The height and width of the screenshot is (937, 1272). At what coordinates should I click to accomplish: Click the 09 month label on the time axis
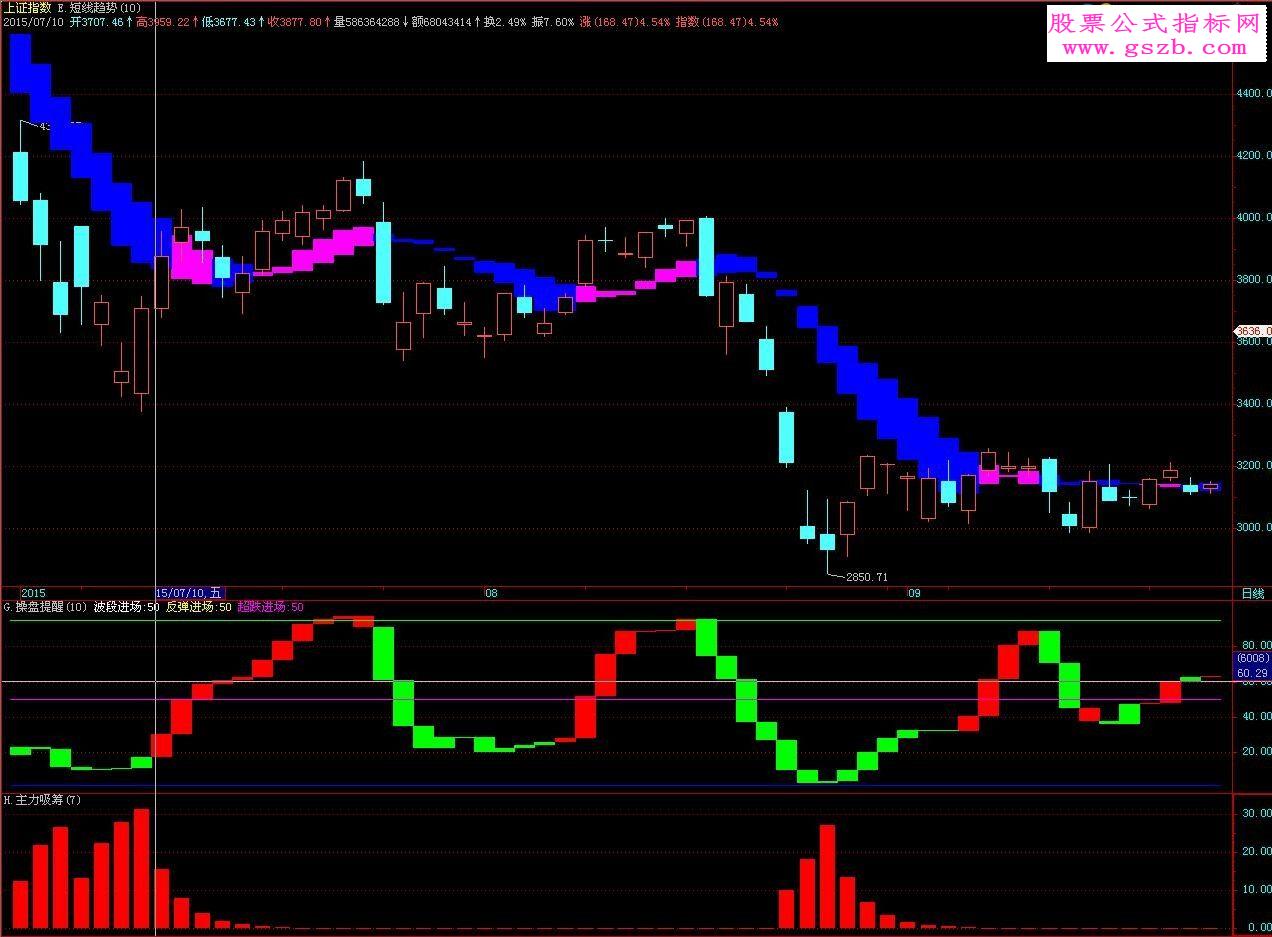[x=913, y=593]
